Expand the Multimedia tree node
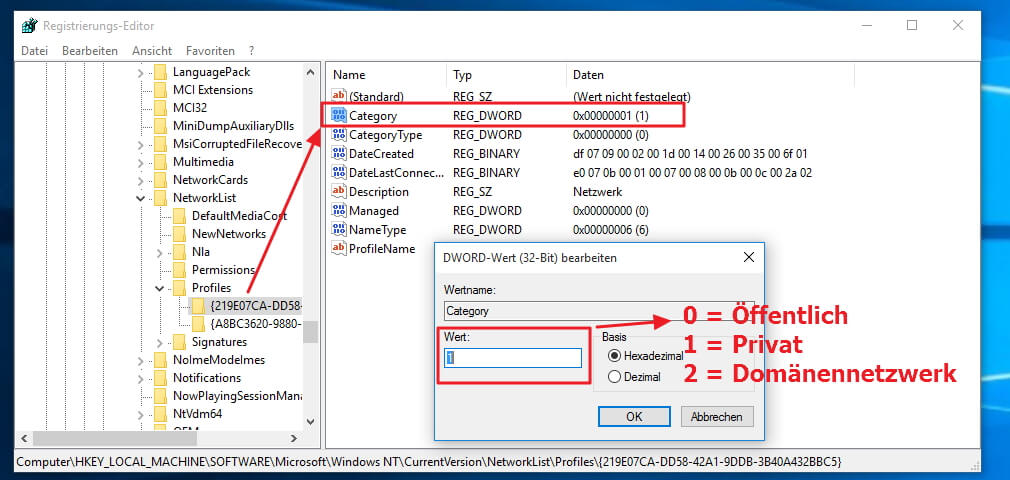1010x480 pixels. coord(141,162)
